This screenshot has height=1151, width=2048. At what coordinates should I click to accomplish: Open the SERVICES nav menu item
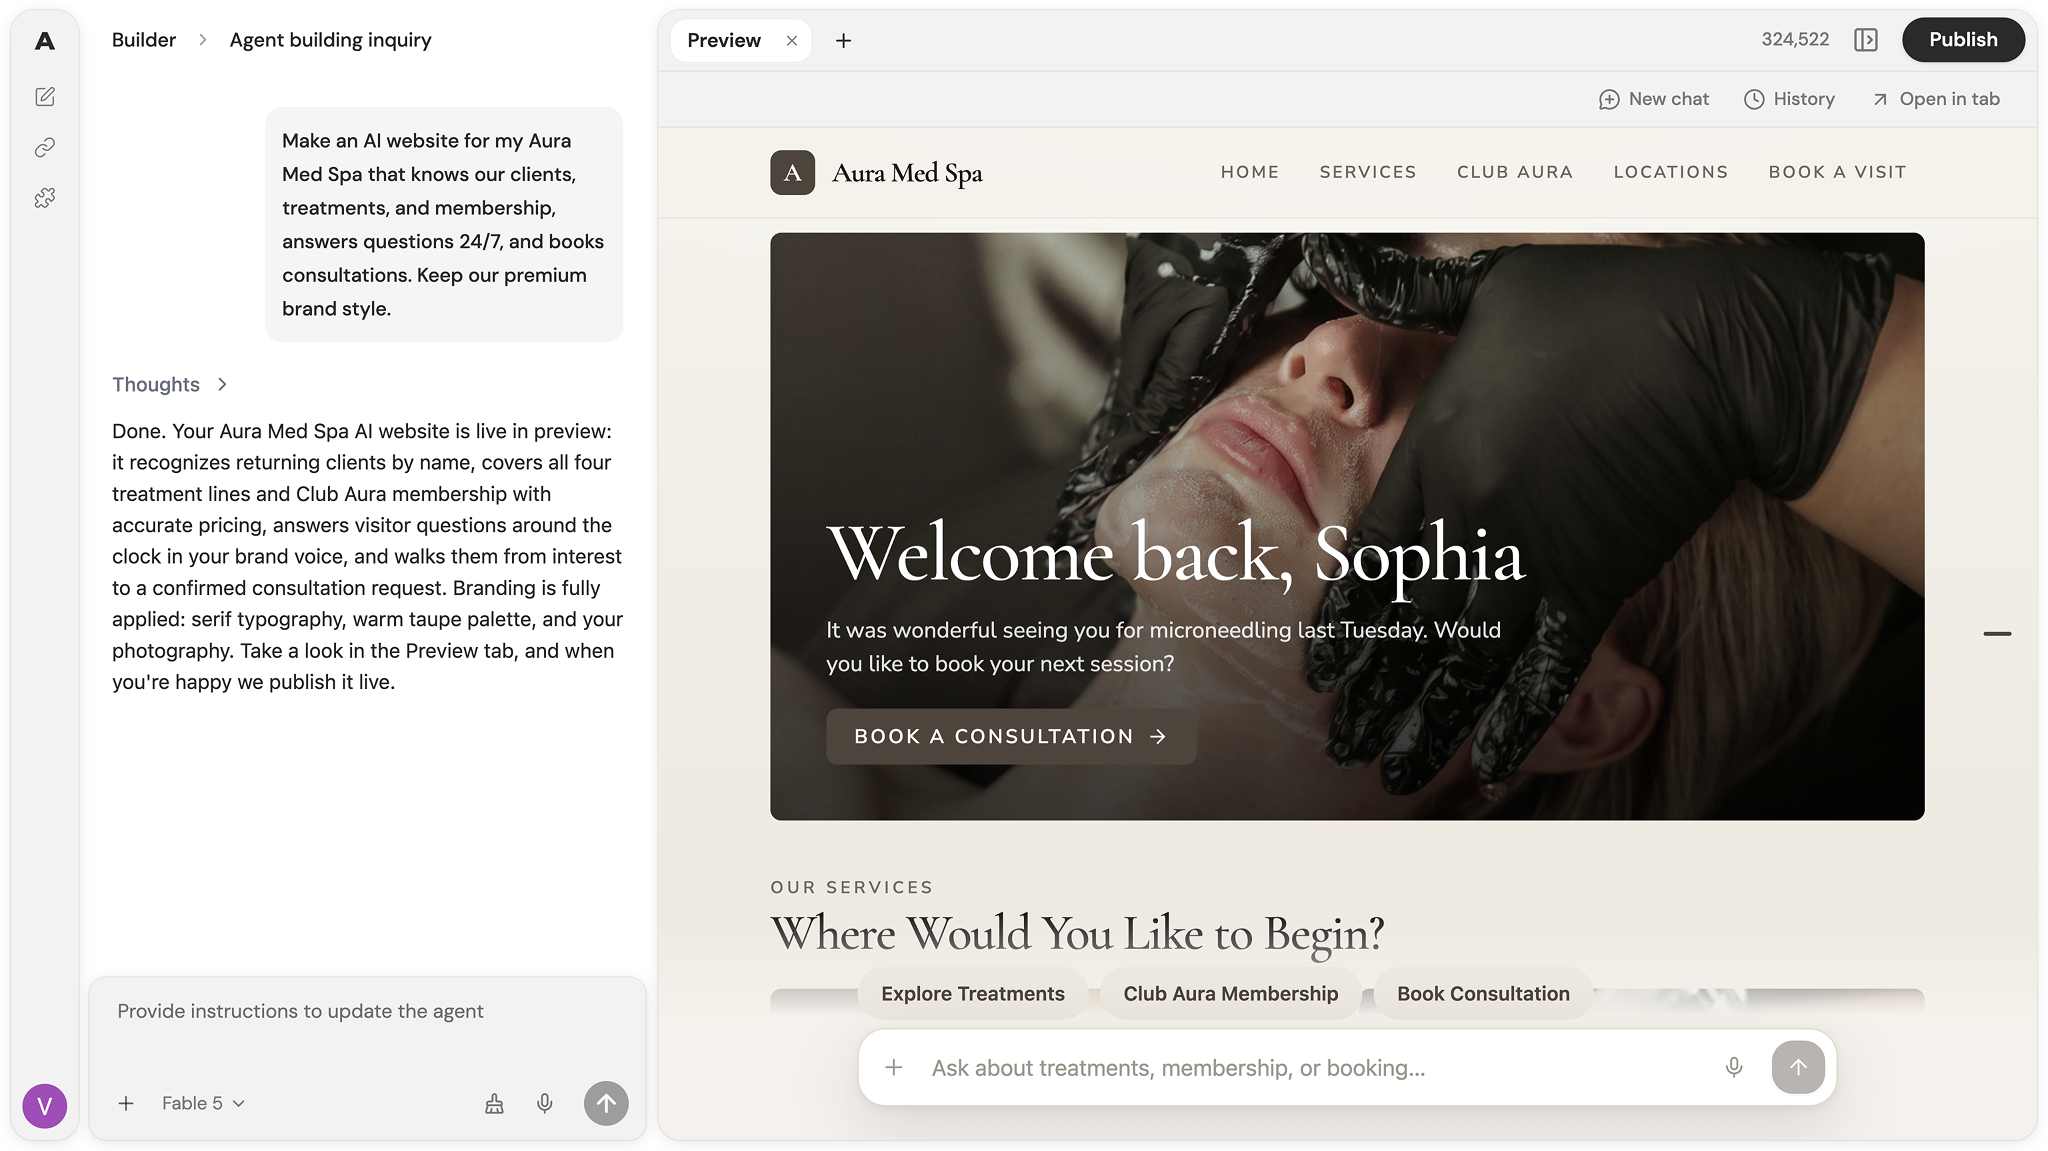[1368, 172]
